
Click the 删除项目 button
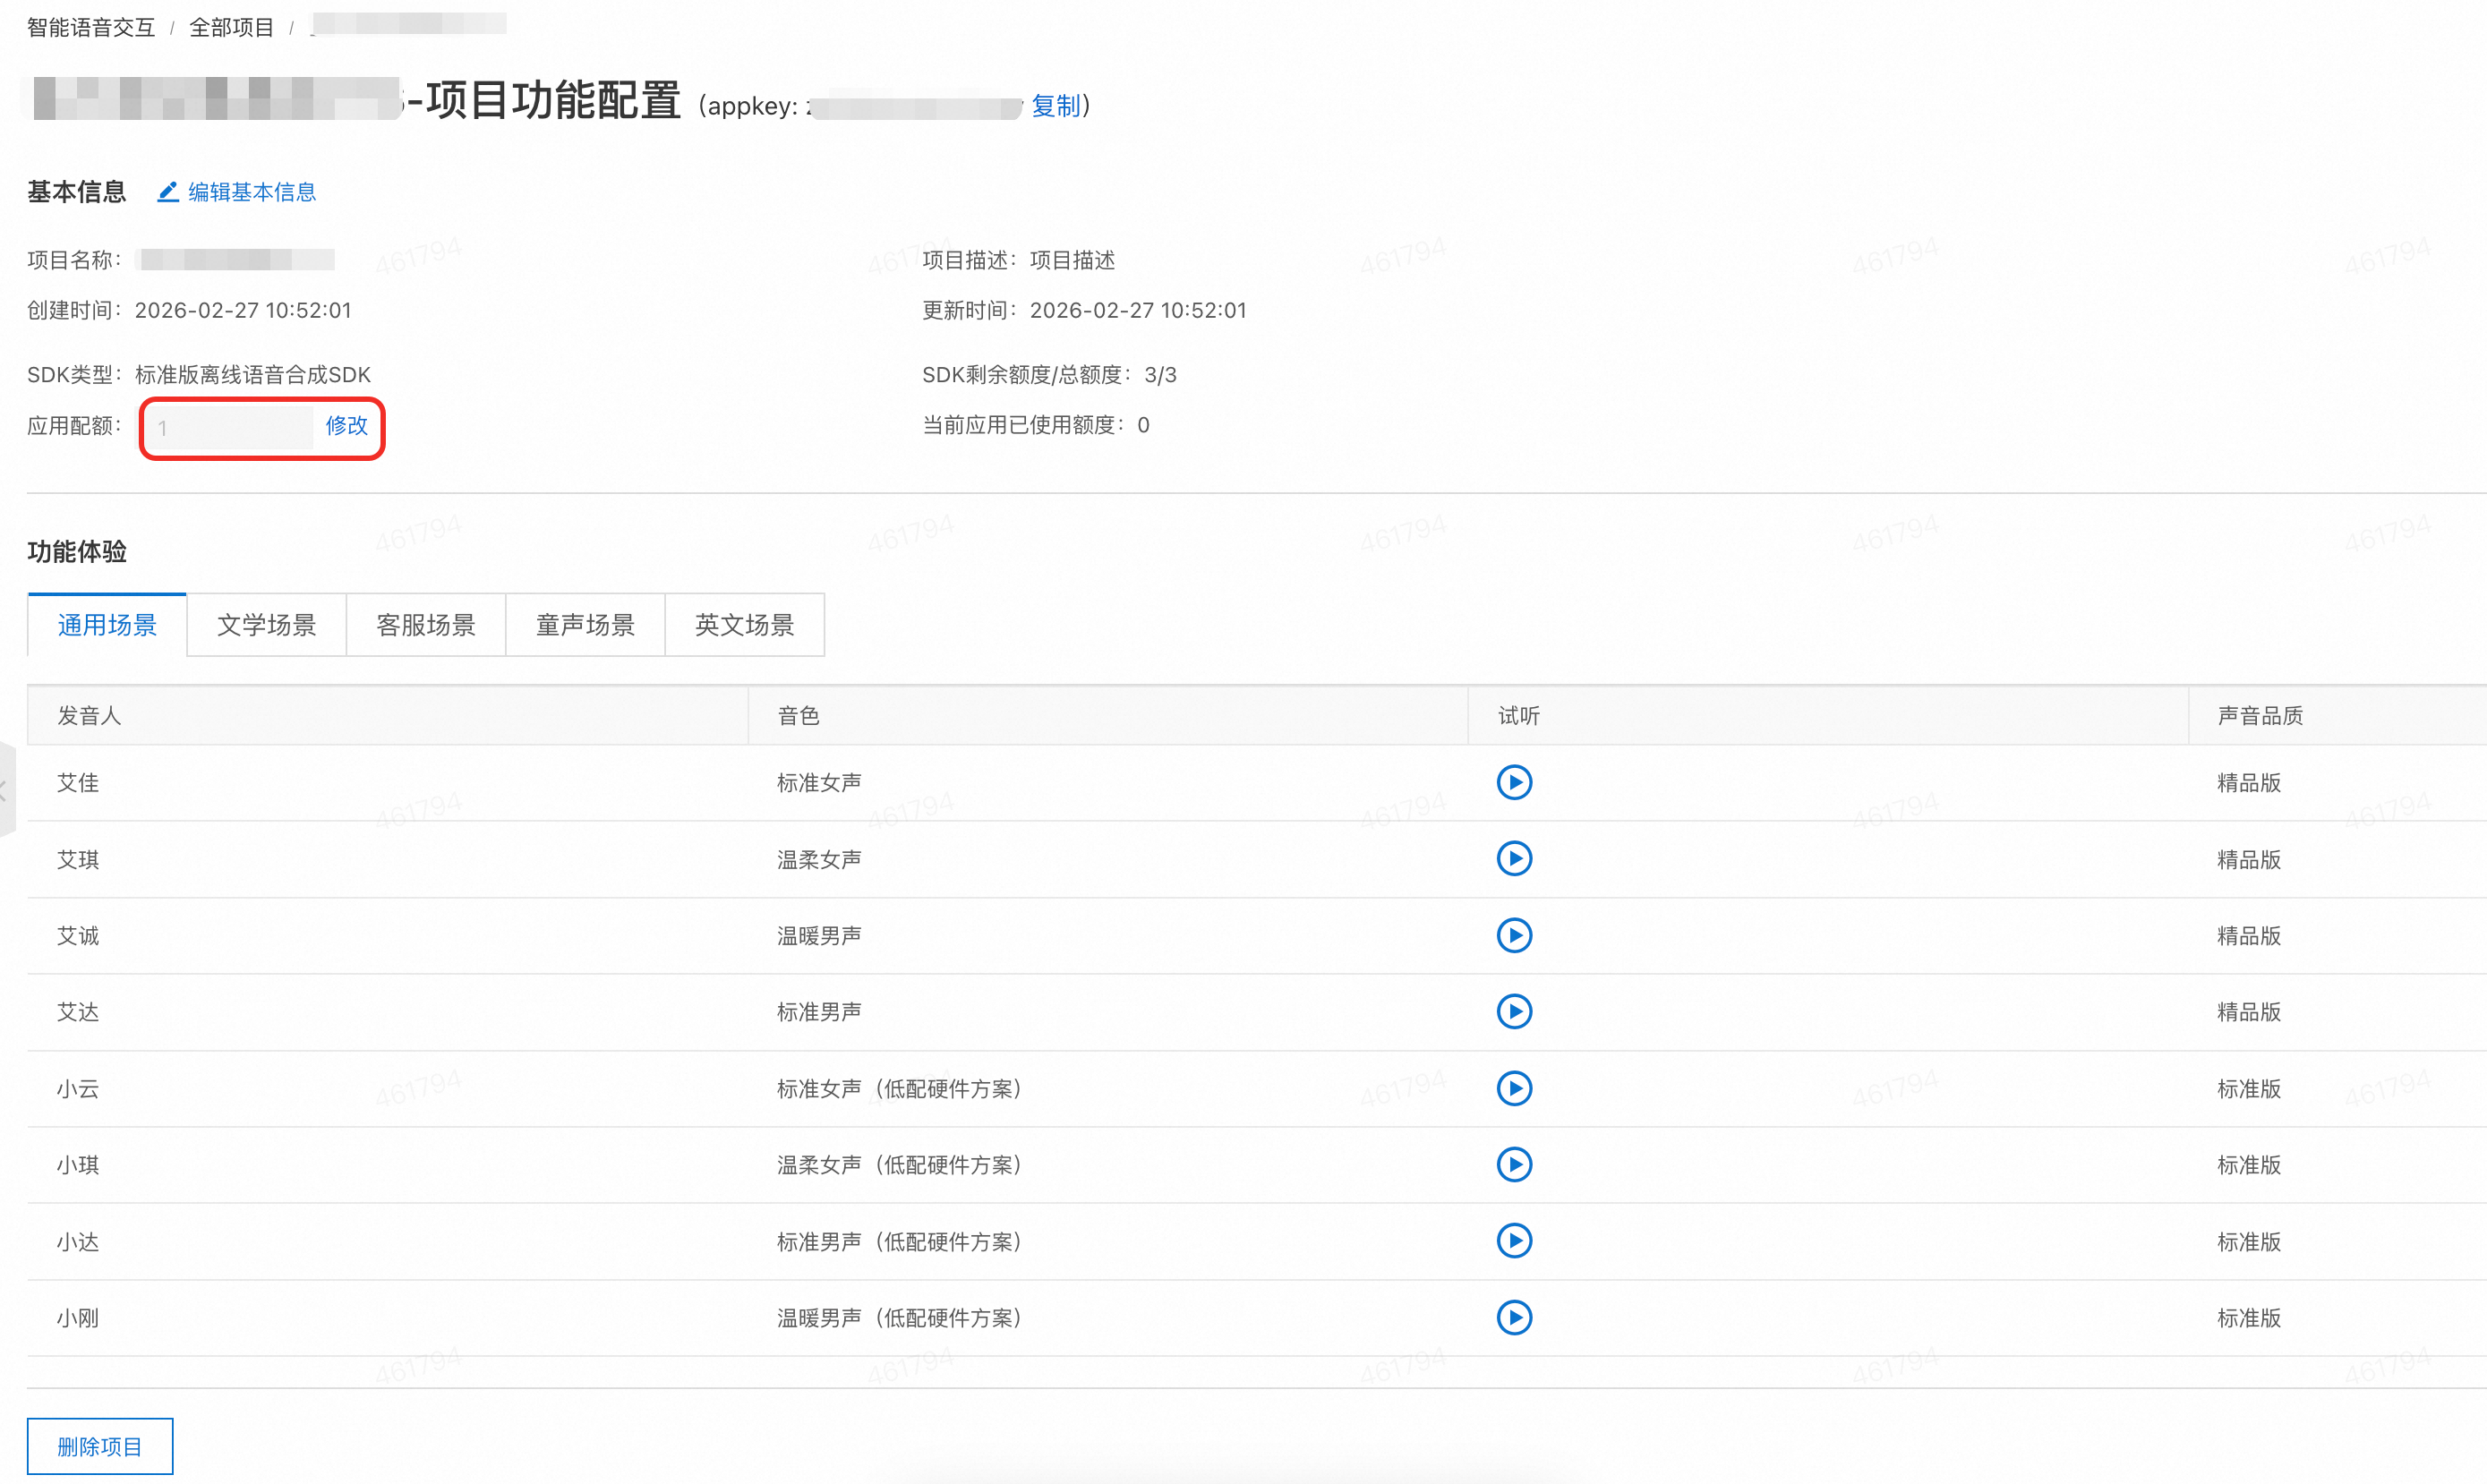click(x=99, y=1446)
